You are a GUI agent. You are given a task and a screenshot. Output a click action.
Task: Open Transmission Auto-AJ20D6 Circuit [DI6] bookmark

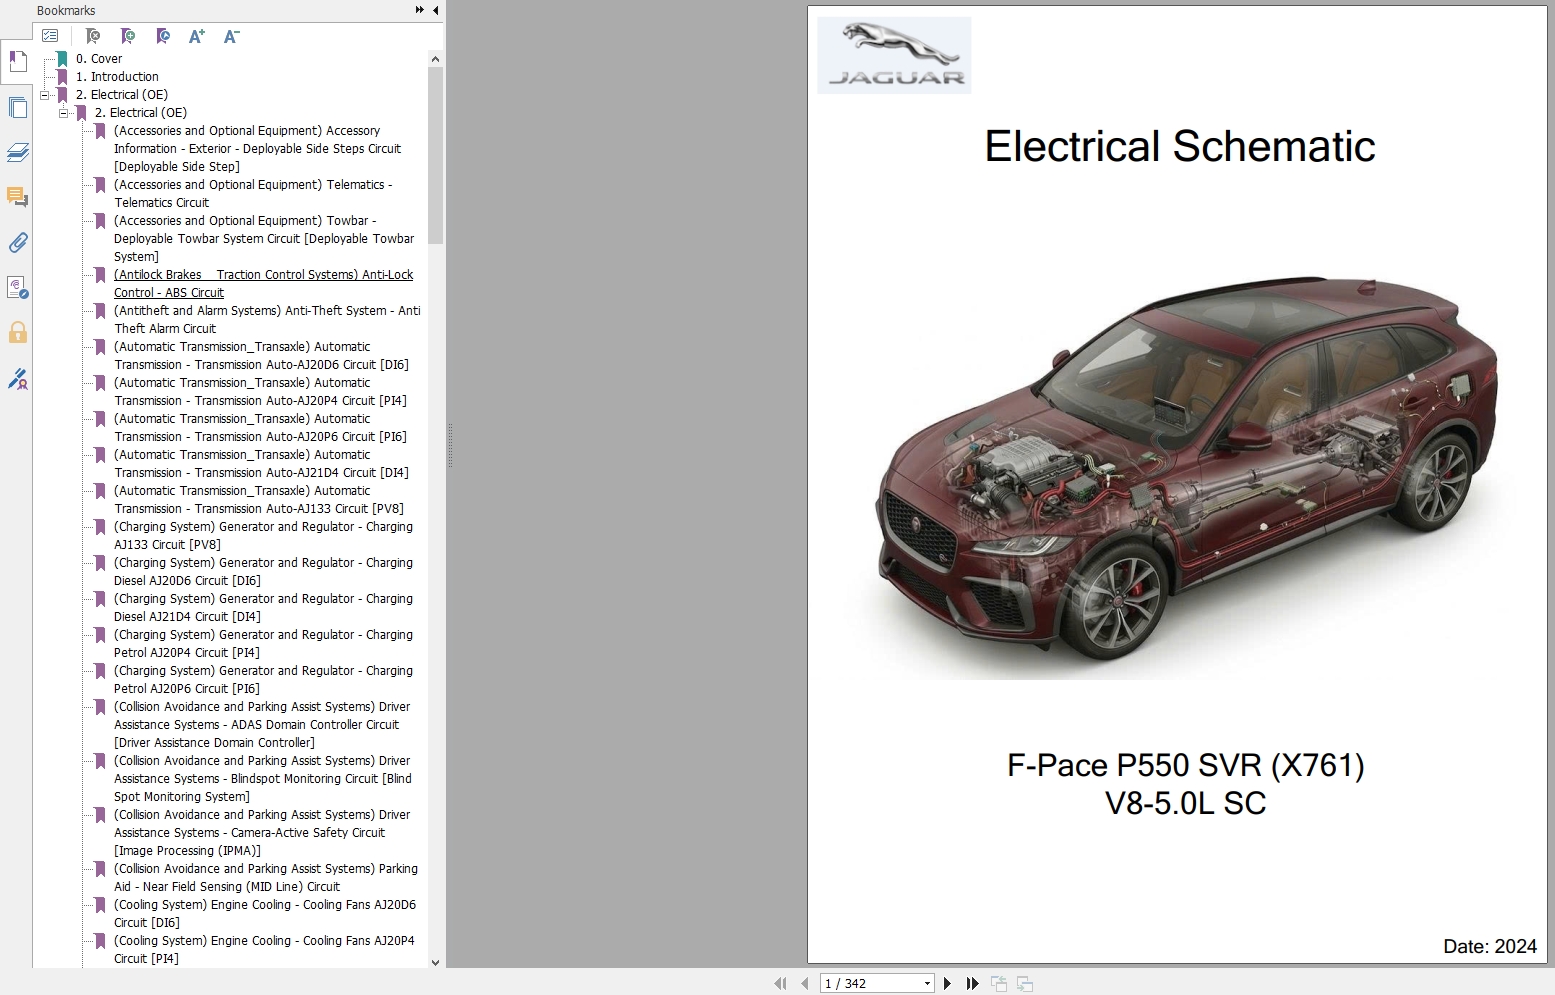pyautogui.click(x=261, y=356)
